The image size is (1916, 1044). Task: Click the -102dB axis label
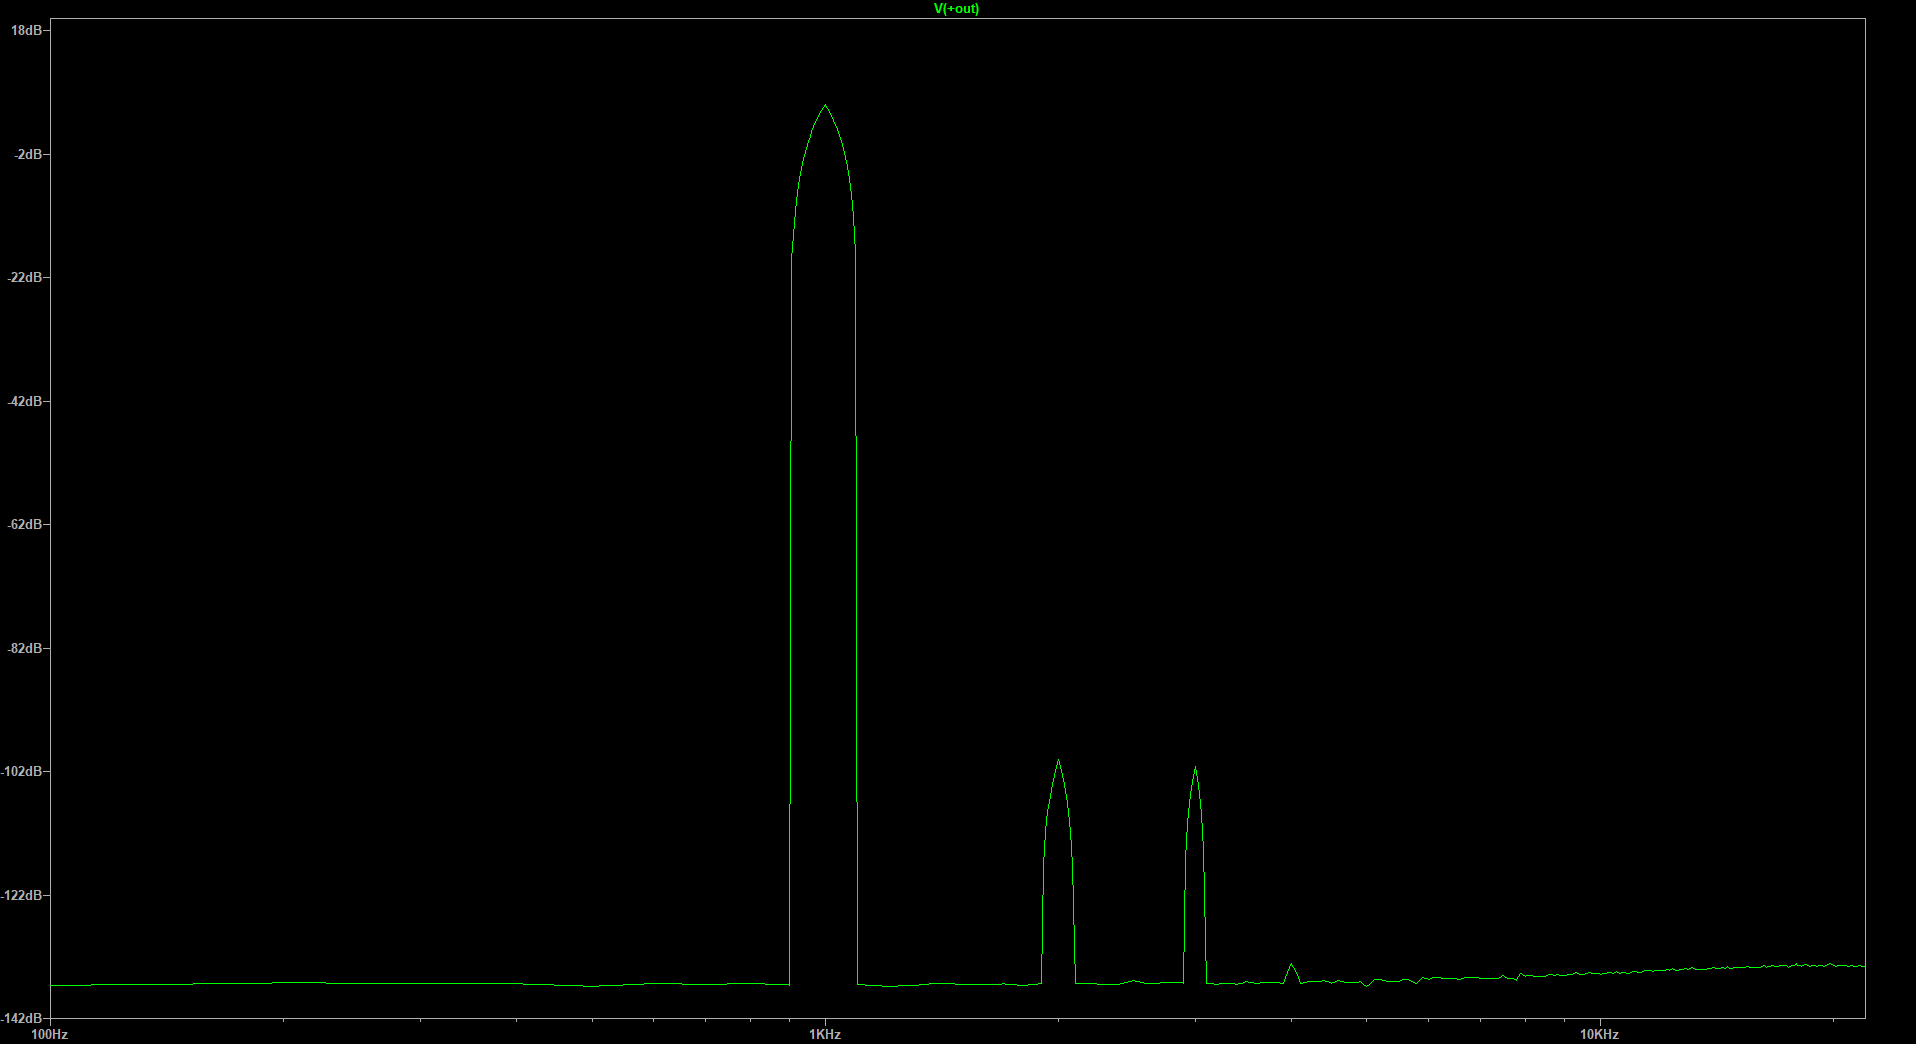[22, 771]
